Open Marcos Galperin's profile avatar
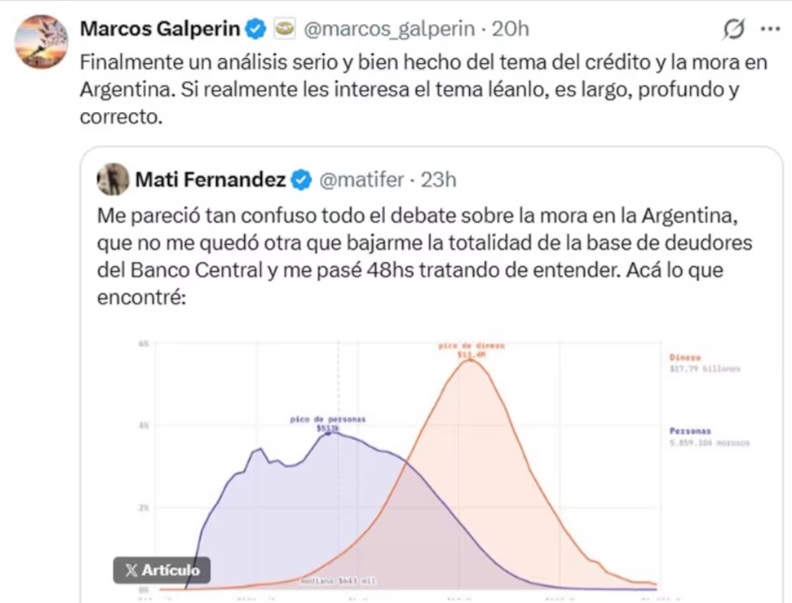792x603 pixels. click(x=41, y=42)
